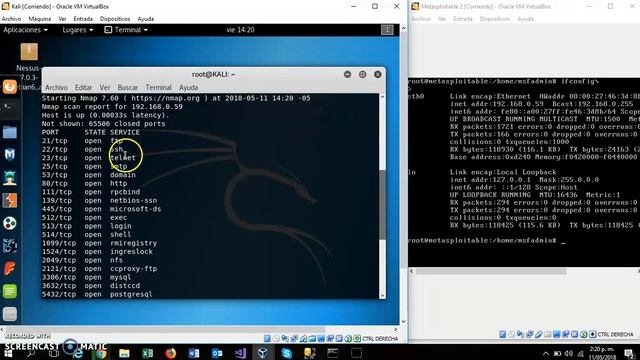Open Archivo menu in Metasploitable window
Screen dimensions: 640x360
tap(421, 19)
